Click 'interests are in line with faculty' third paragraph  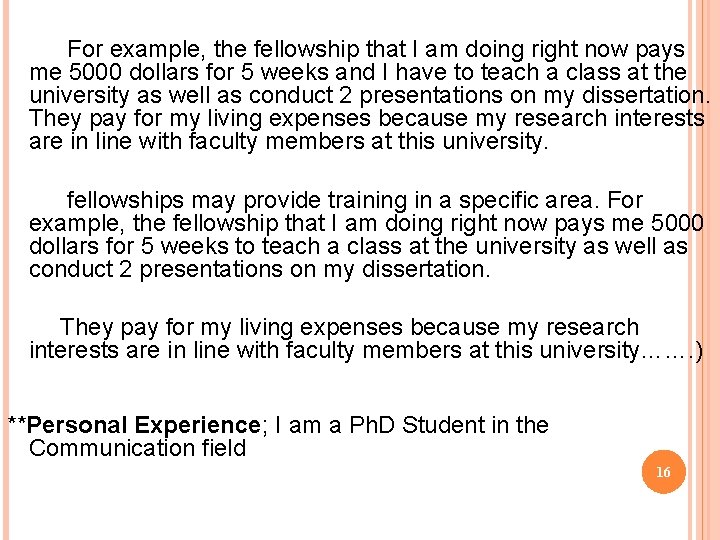point(200,350)
